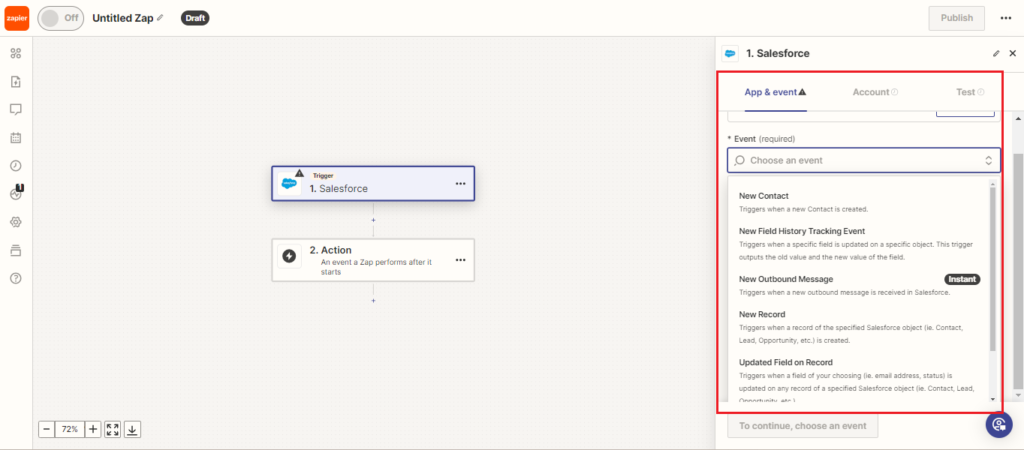Expand the Choose an event dropdown arrows
This screenshot has width=1024, height=450.
989,160
